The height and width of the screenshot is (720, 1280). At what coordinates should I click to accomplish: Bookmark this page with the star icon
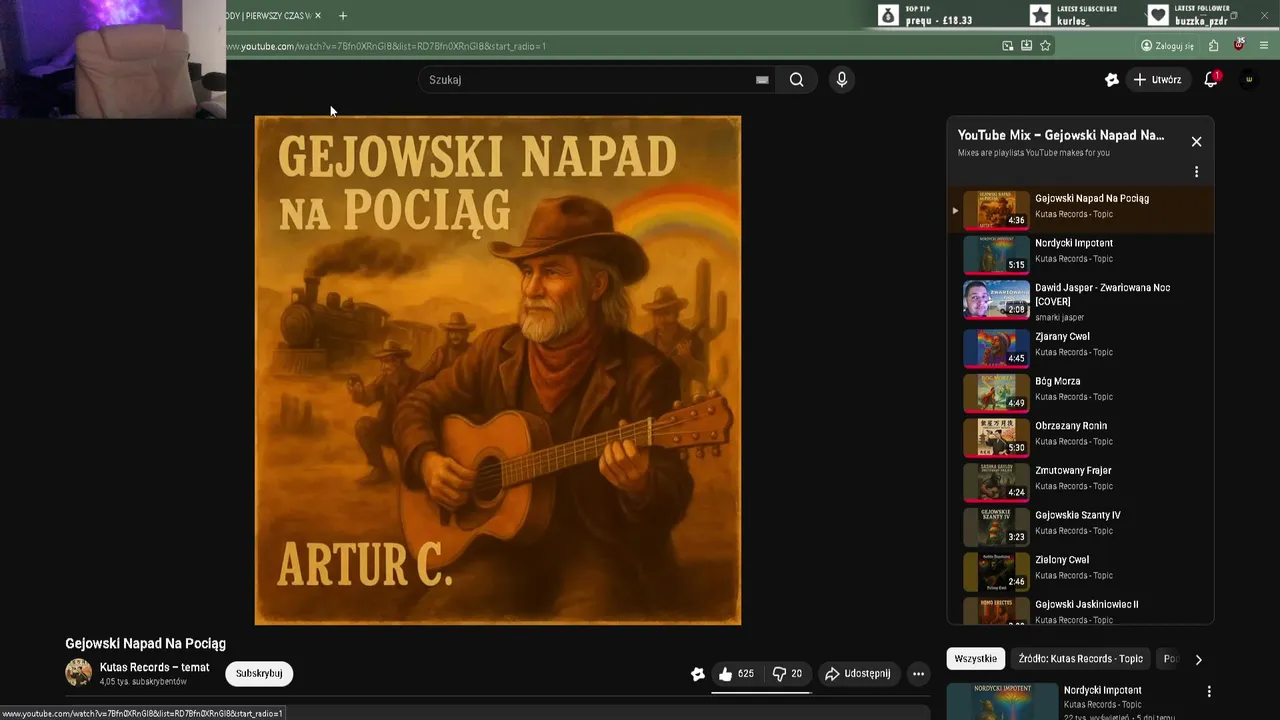click(1045, 46)
